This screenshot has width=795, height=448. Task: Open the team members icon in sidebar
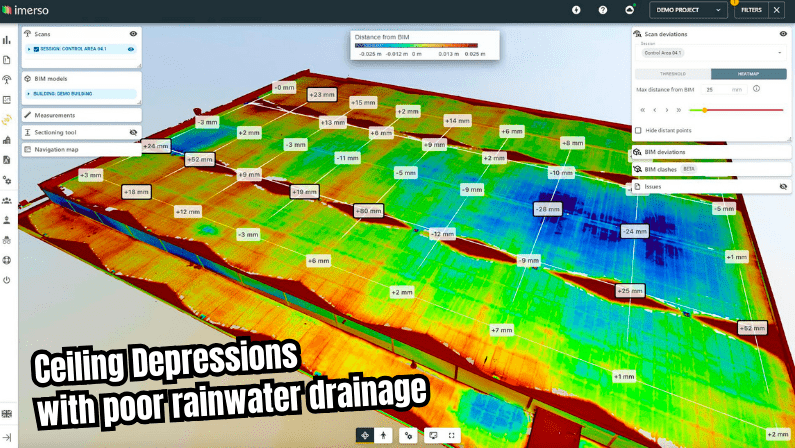[7, 200]
